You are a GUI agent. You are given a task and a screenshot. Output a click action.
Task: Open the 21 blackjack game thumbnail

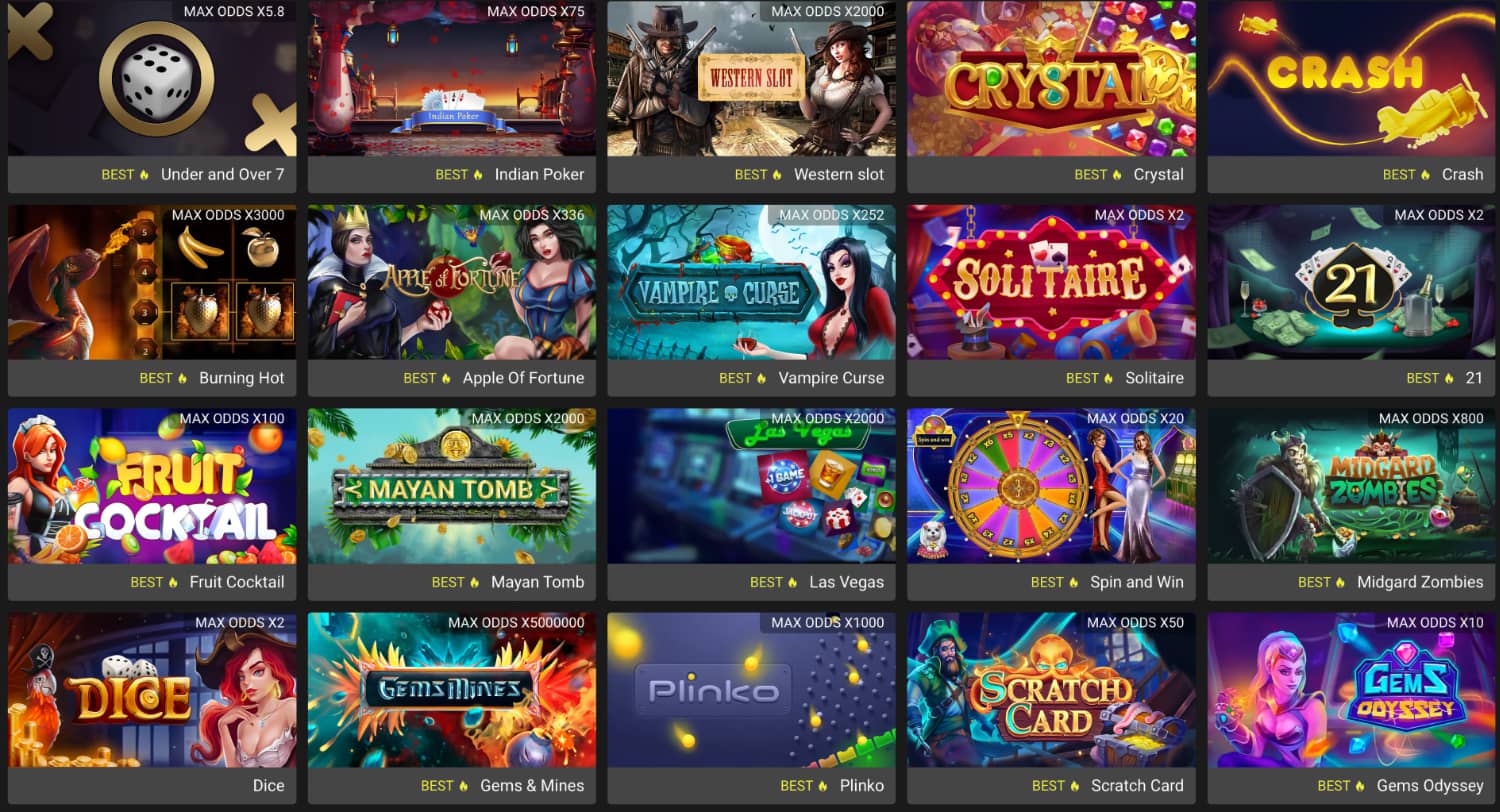1352,282
